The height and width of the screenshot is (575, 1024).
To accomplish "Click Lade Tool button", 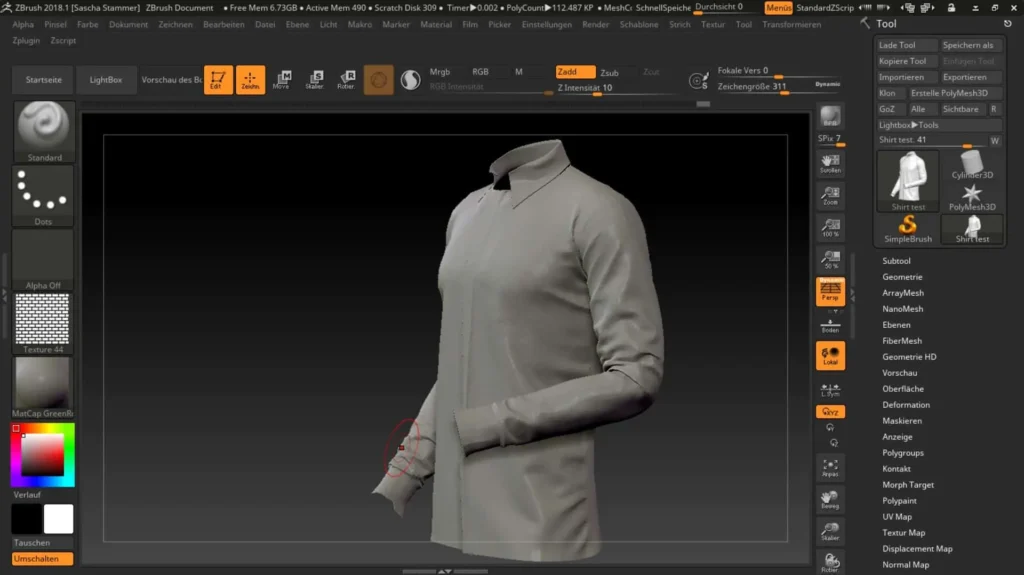I will pyautogui.click(x=907, y=45).
